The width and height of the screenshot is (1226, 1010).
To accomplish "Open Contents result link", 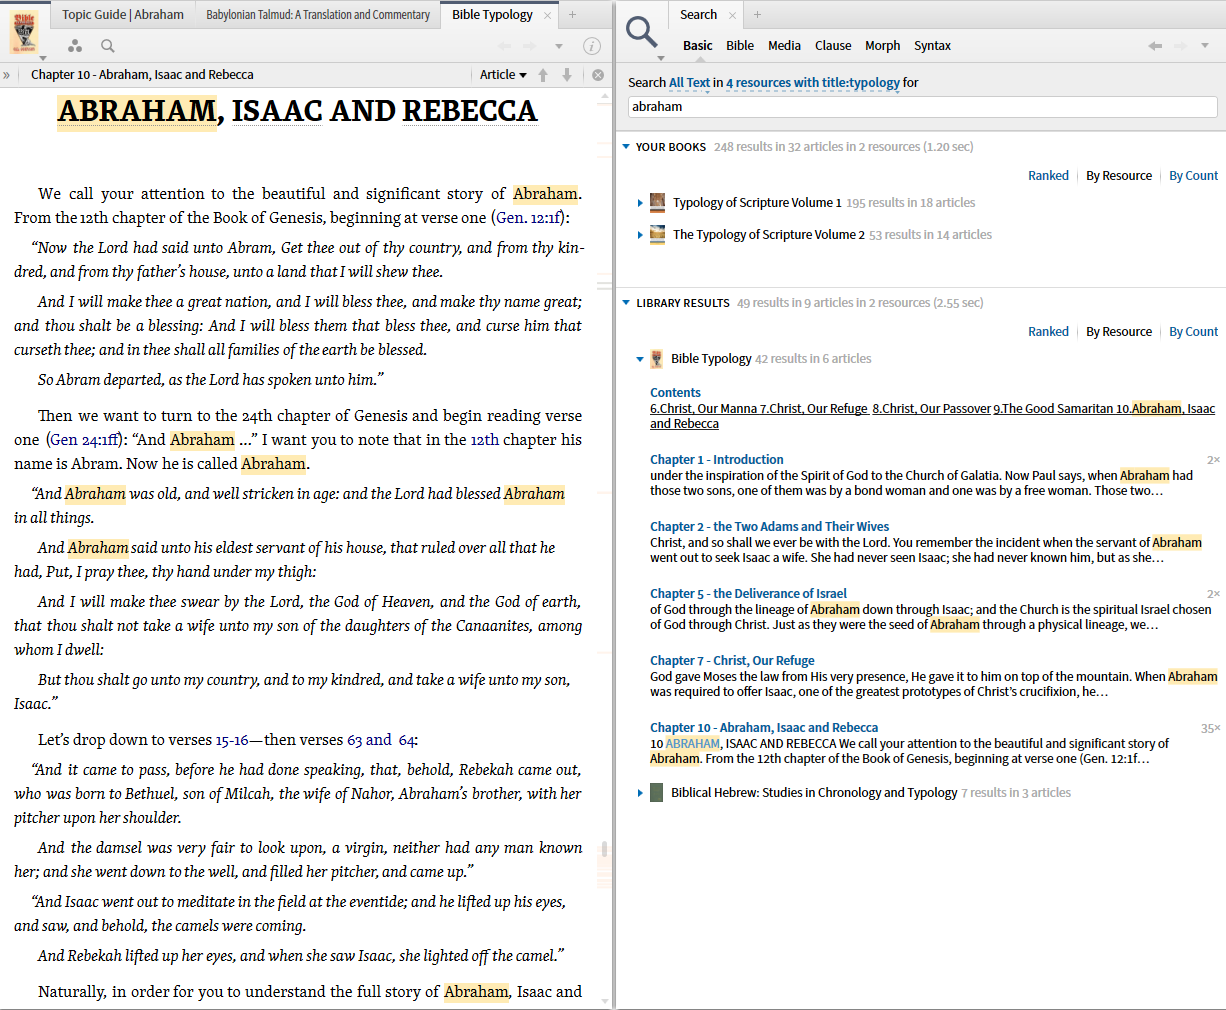I will (675, 393).
